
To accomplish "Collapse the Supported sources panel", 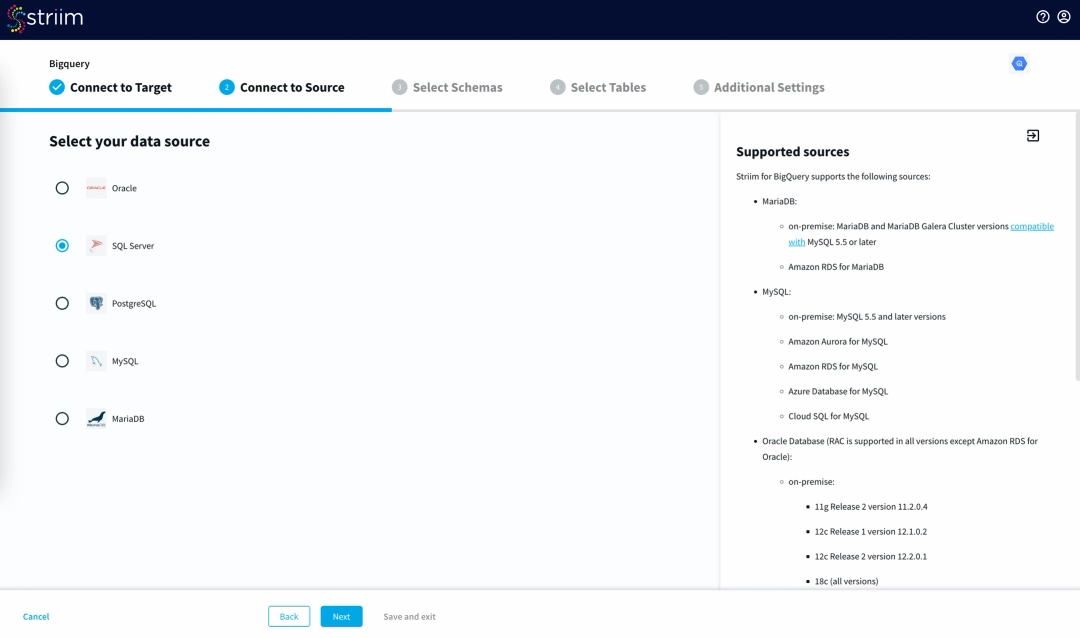I will [1032, 134].
